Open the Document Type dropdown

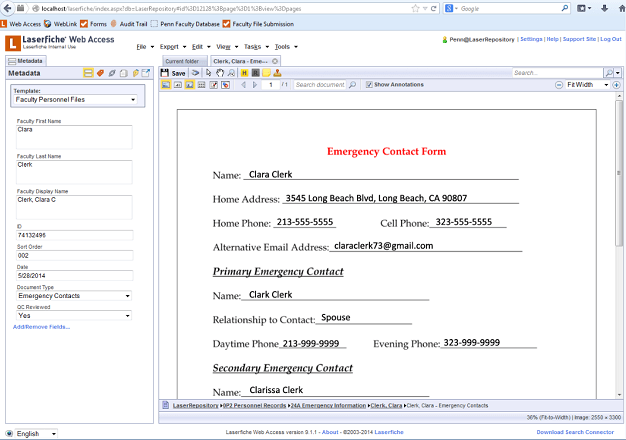click(74, 296)
